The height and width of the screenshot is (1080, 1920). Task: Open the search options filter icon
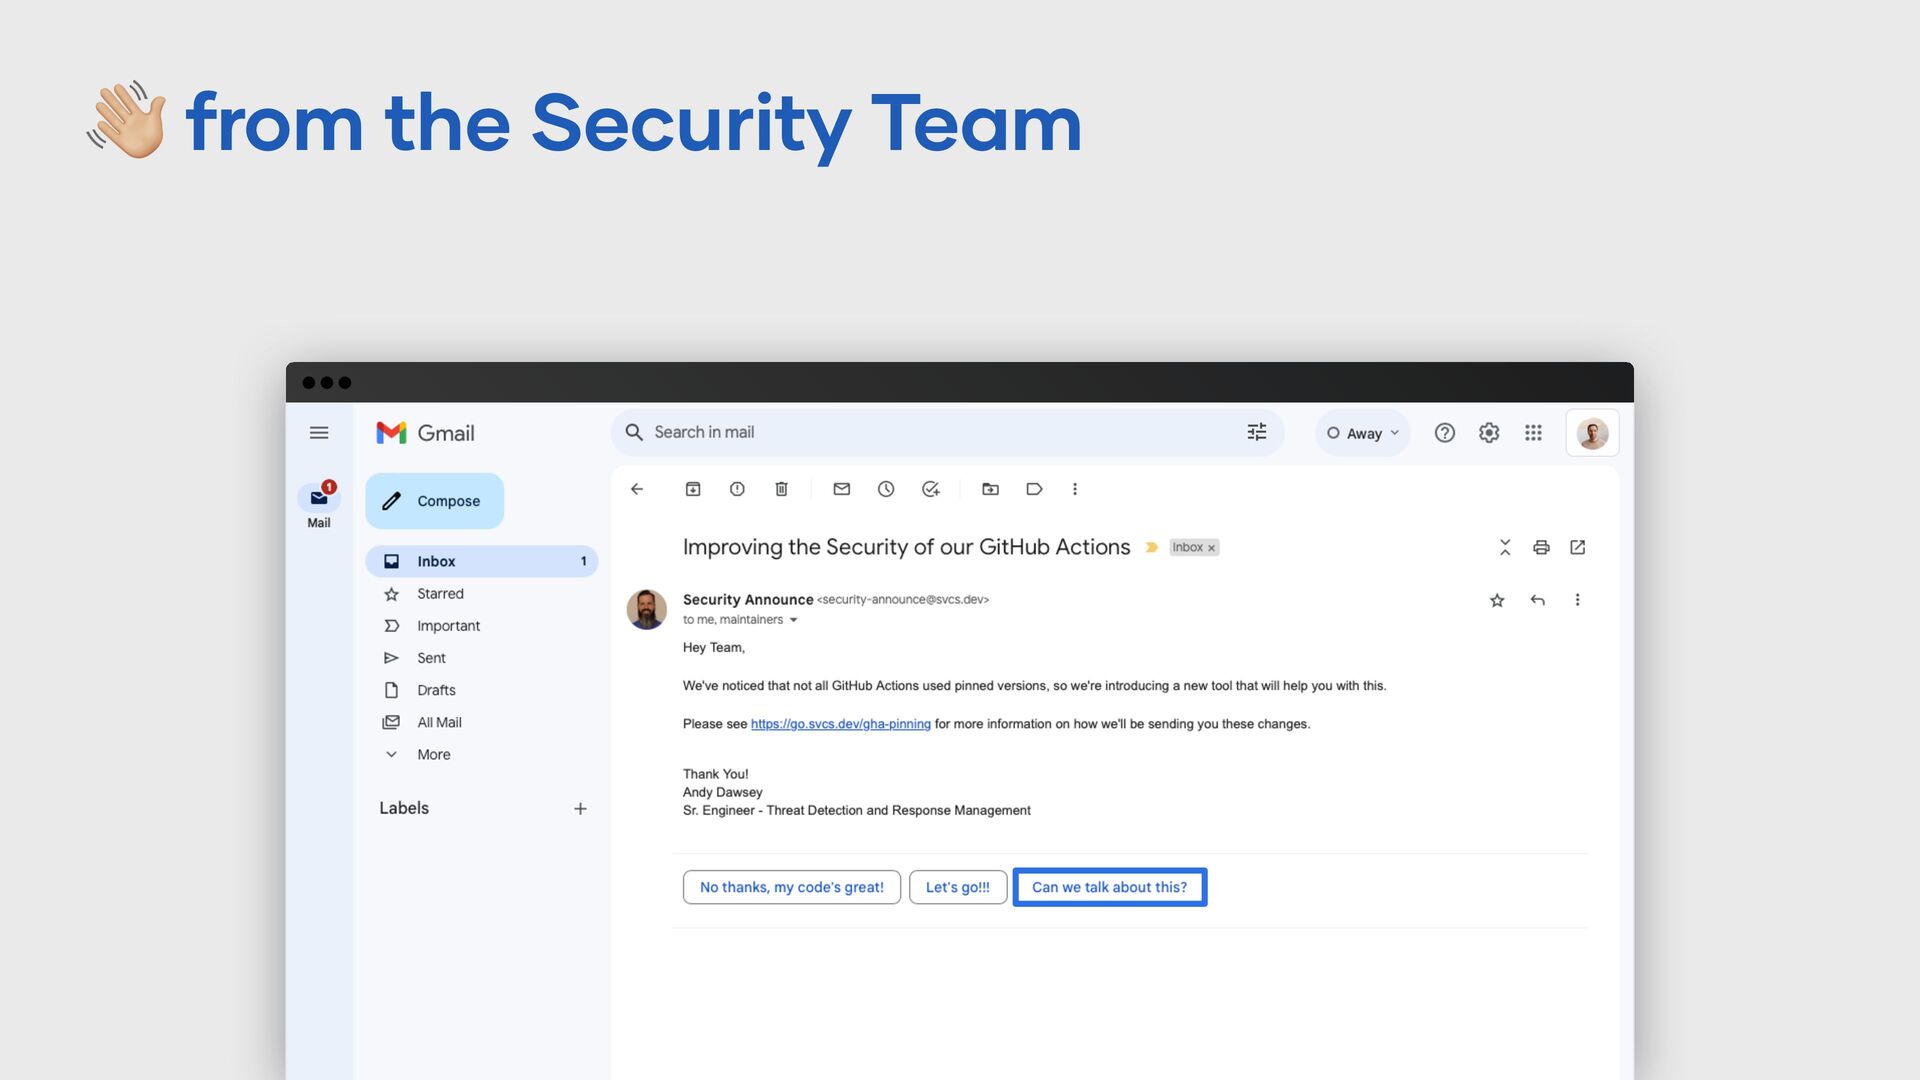coord(1257,432)
